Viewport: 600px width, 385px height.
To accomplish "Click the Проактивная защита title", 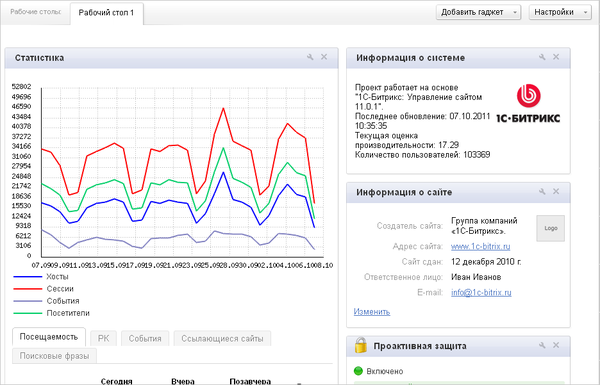I will click(420, 346).
